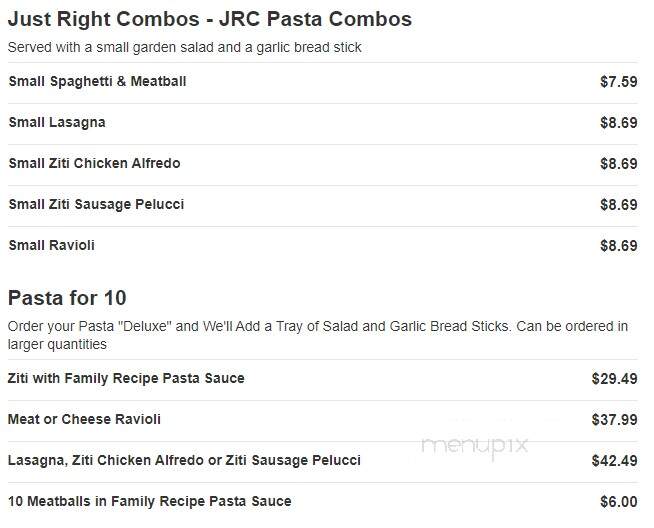Screen dimensions: 654x528
Task: Click the Pasta for 10 heading
Action: 67,298
